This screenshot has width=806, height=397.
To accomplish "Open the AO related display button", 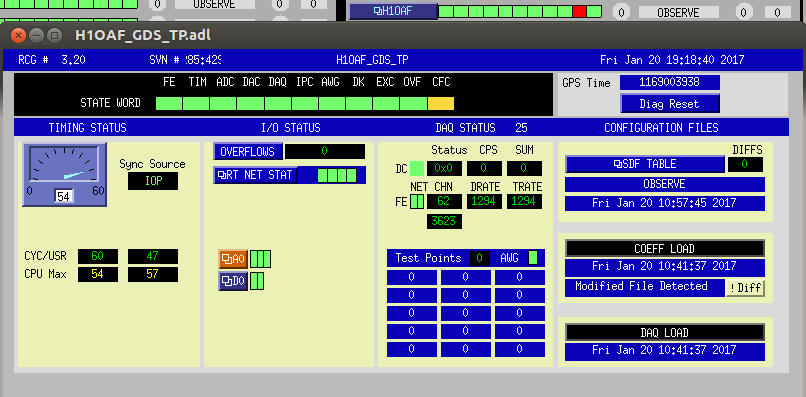I will click(x=233, y=259).
